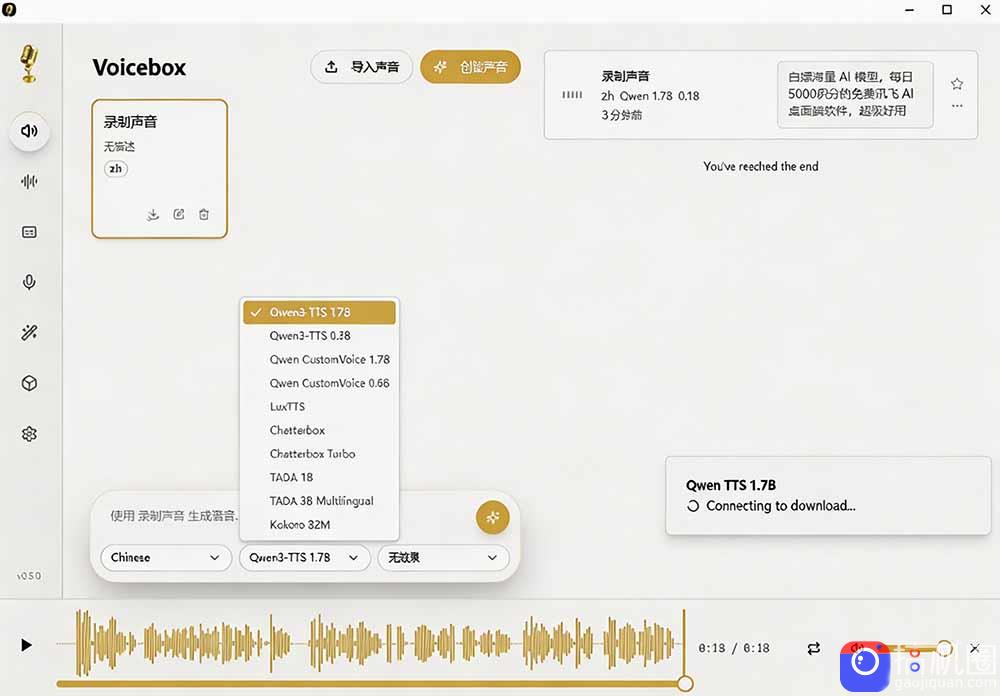Open the 无效果 effects dropdown
Viewport: 1000px width, 696px height.
(443, 558)
